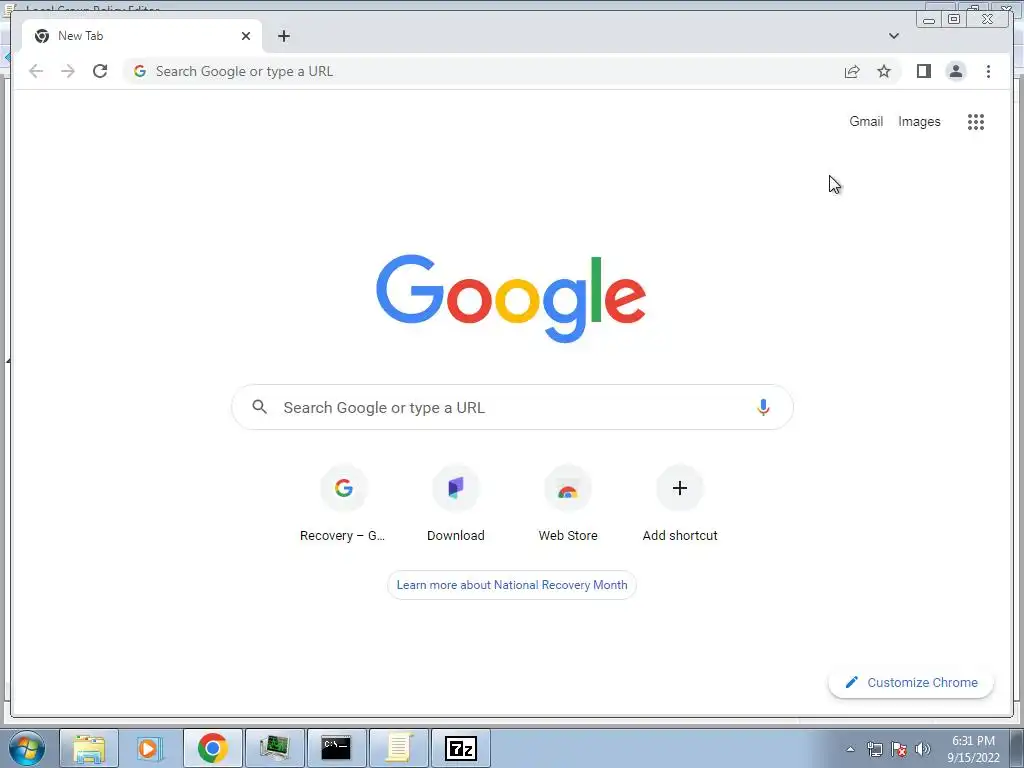Click the network tray icon
The image size is (1024, 768).
click(875, 749)
